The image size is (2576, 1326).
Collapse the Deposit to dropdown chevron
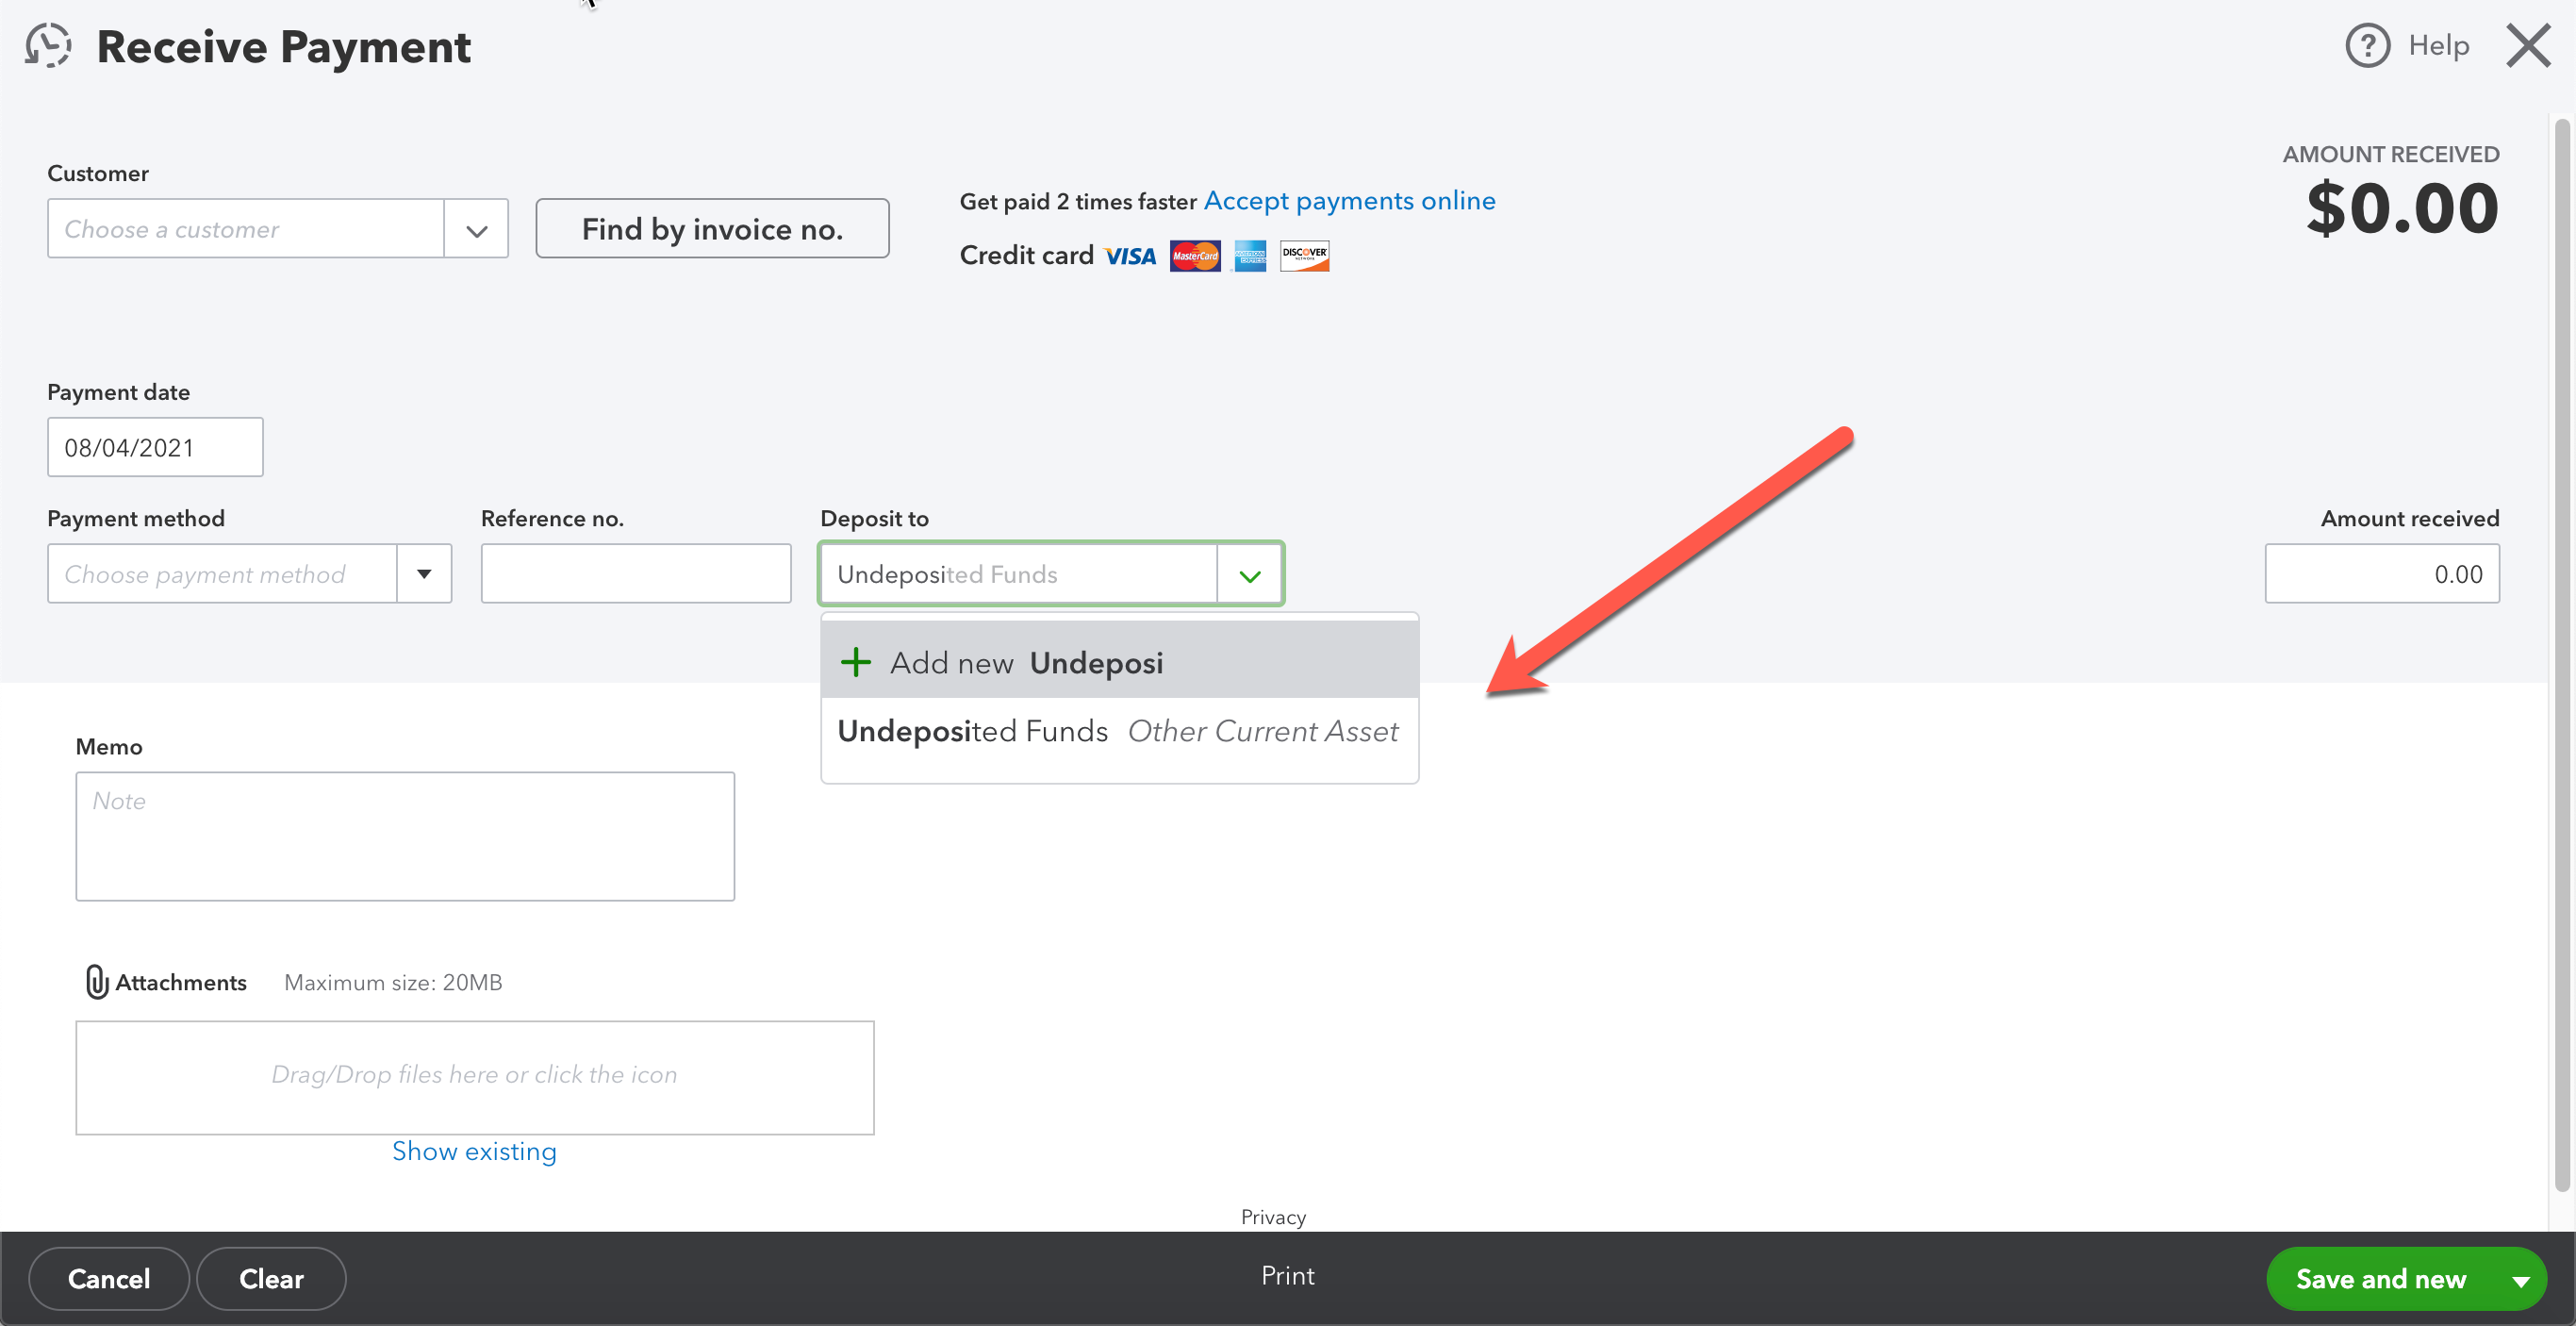(1249, 575)
